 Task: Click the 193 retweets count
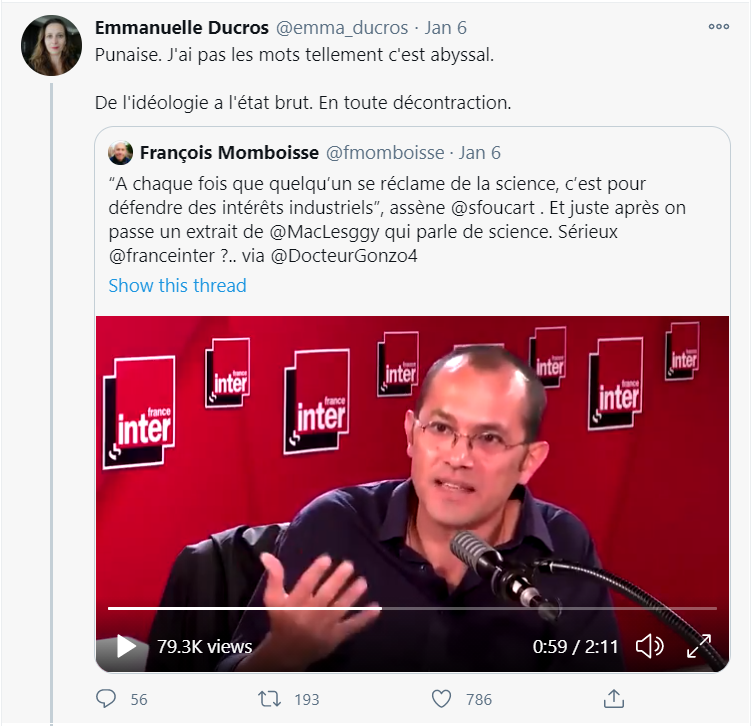click(307, 699)
